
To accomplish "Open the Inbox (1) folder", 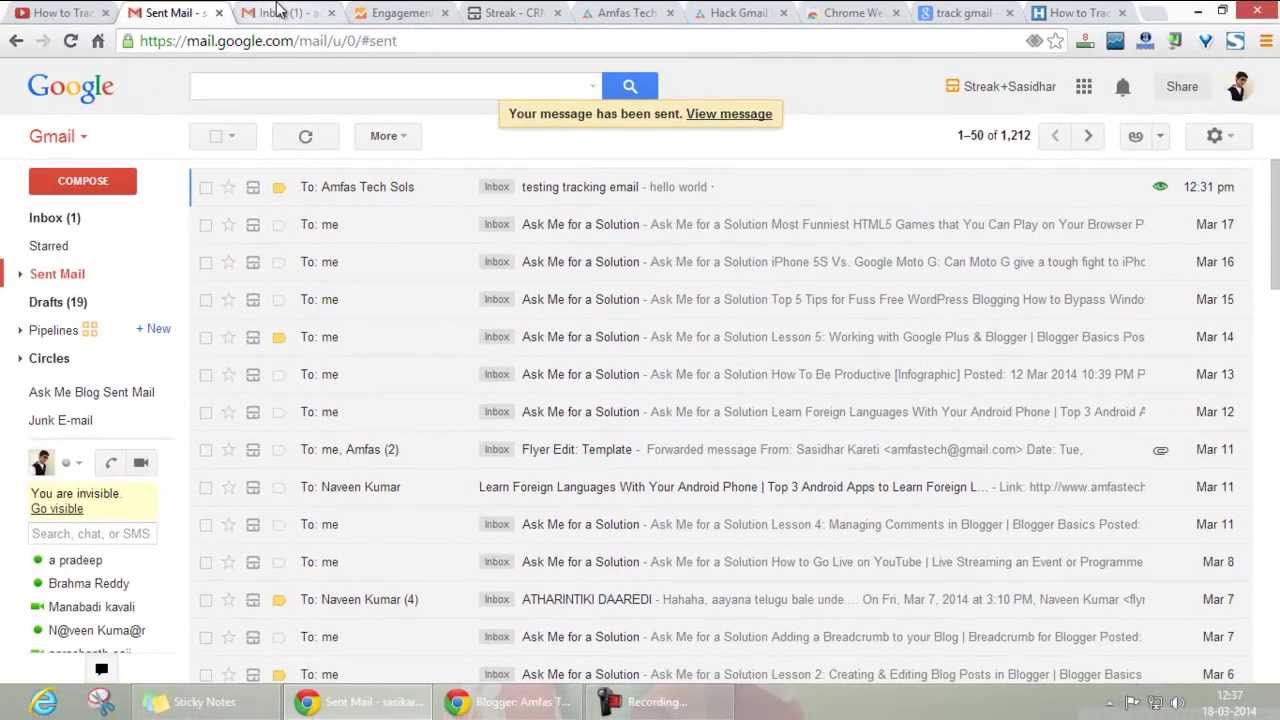I will (55, 218).
